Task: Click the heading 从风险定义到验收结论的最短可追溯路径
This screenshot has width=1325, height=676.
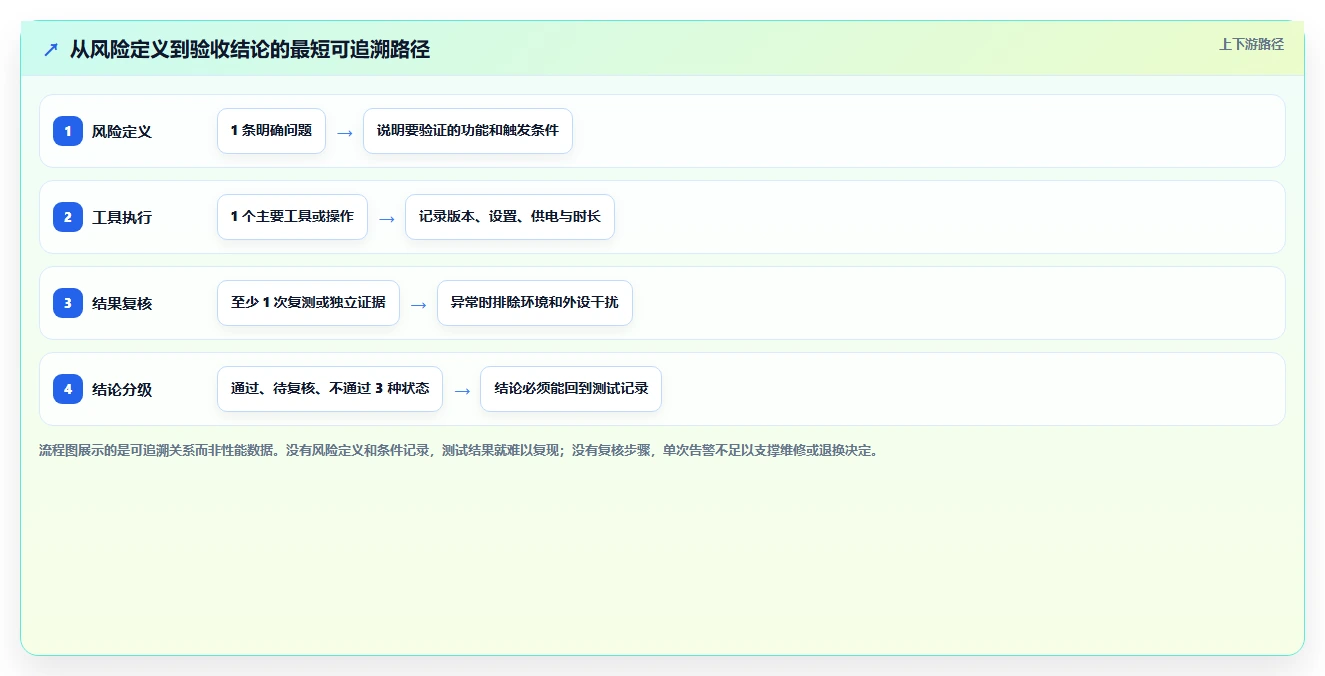Action: (x=250, y=50)
